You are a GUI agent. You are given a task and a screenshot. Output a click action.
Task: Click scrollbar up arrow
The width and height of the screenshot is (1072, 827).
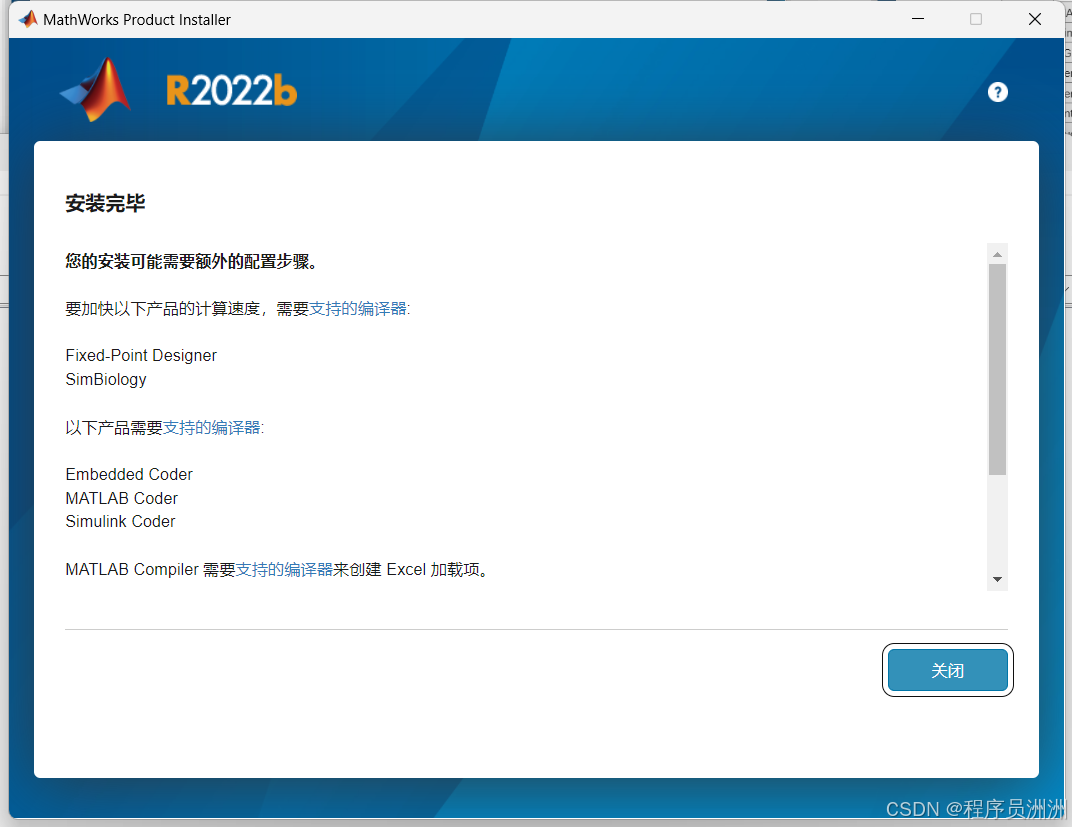tap(997, 254)
